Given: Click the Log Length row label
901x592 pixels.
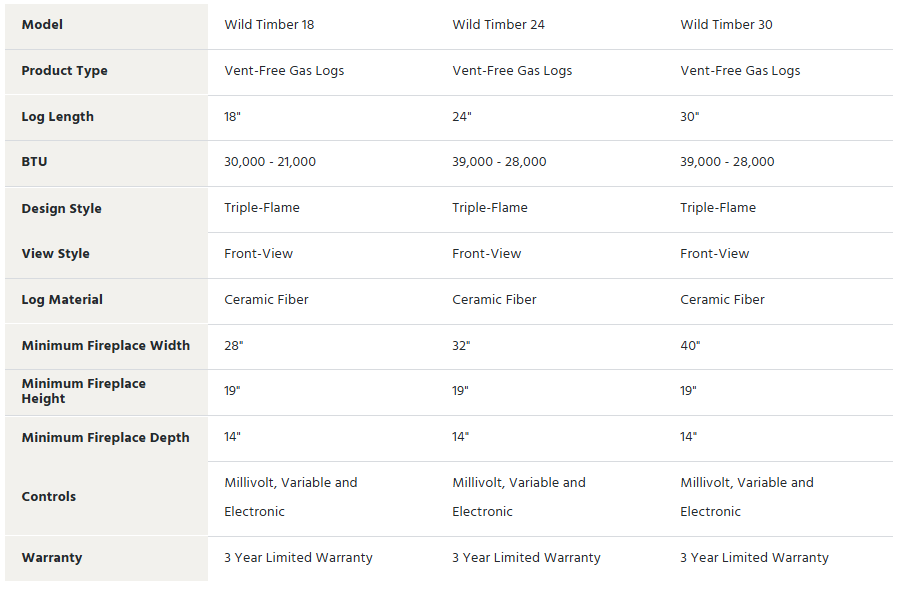Looking at the screenshot, I should [x=57, y=117].
